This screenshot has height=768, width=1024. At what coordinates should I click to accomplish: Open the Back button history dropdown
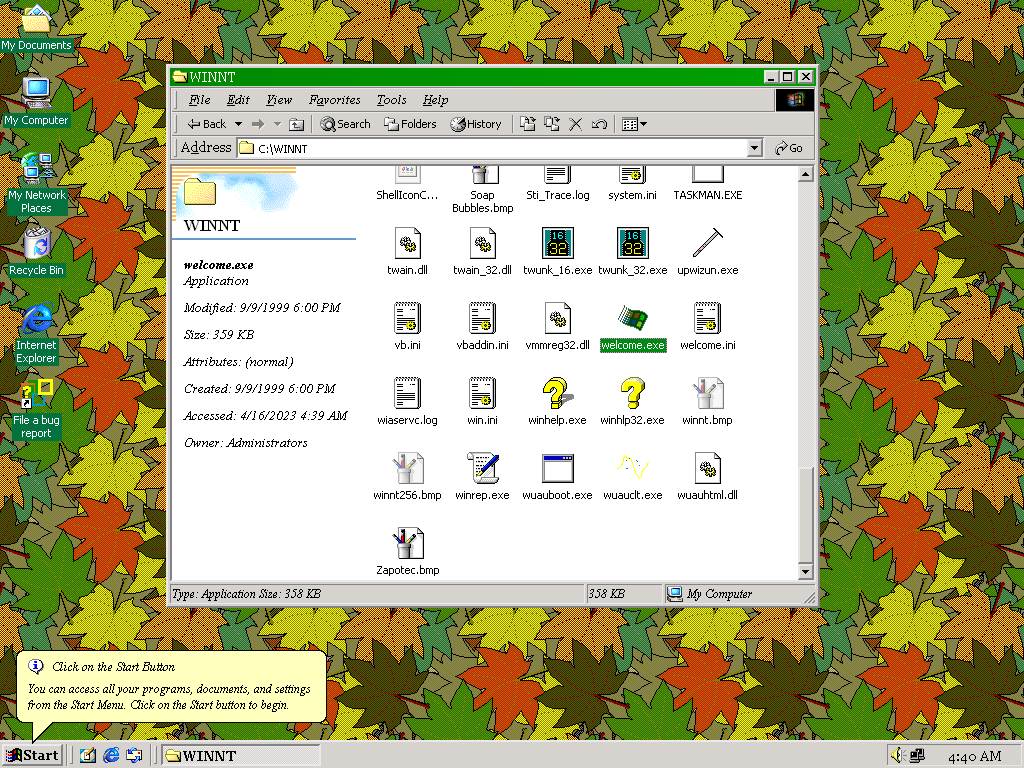pyautogui.click(x=238, y=124)
